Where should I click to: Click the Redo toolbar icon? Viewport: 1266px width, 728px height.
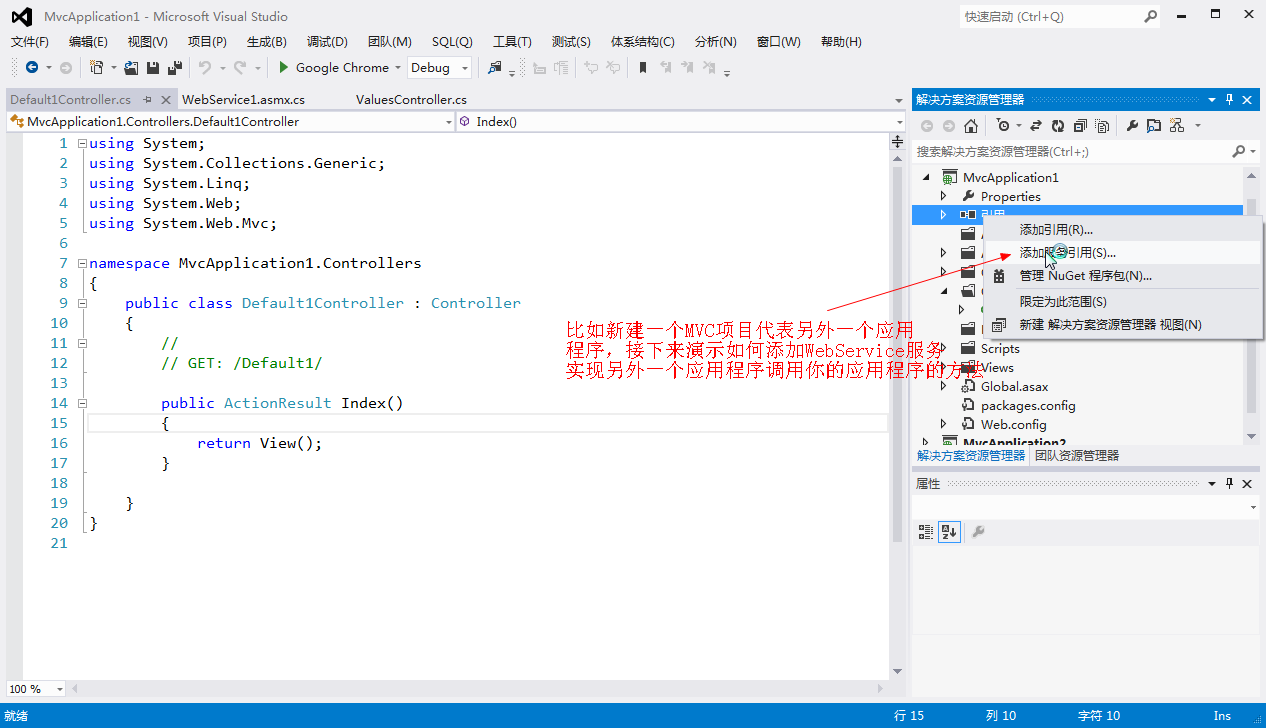pos(240,68)
